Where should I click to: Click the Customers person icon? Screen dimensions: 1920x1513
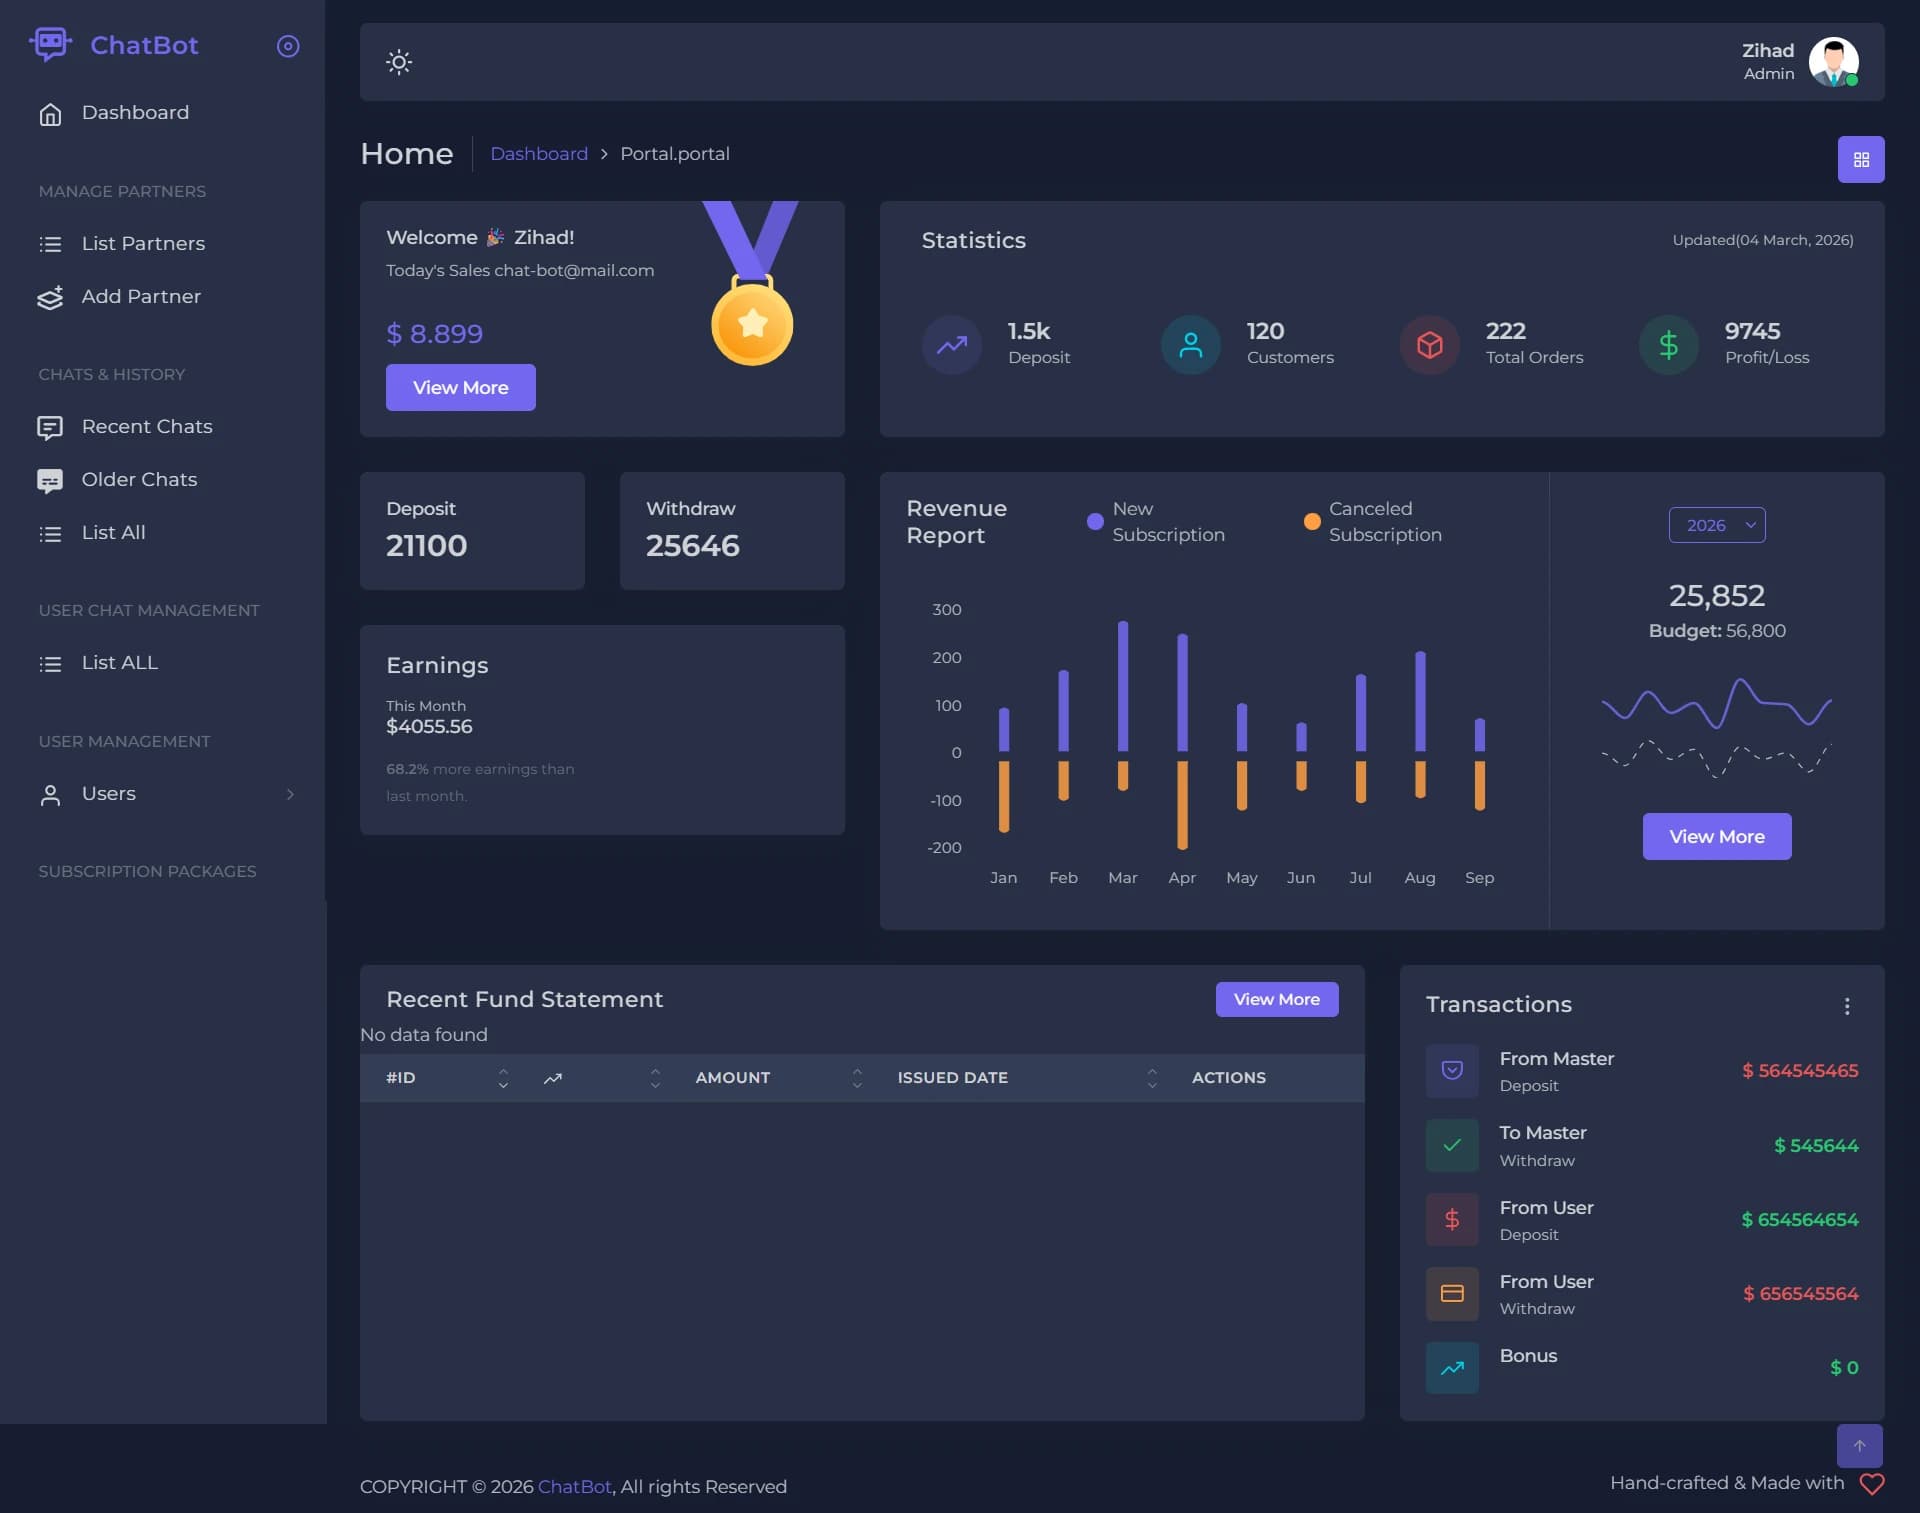tap(1190, 345)
